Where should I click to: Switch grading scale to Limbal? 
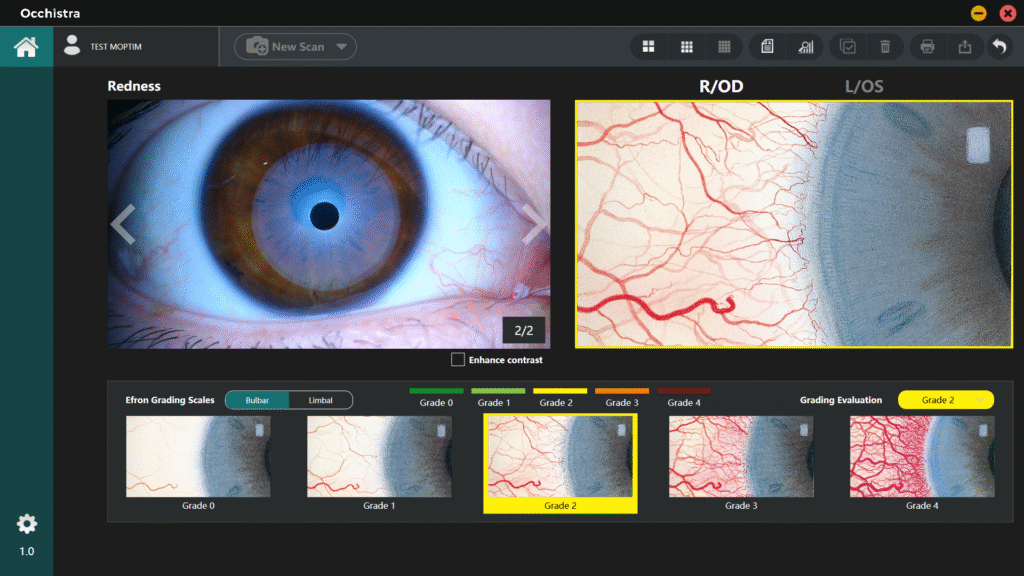[320, 400]
